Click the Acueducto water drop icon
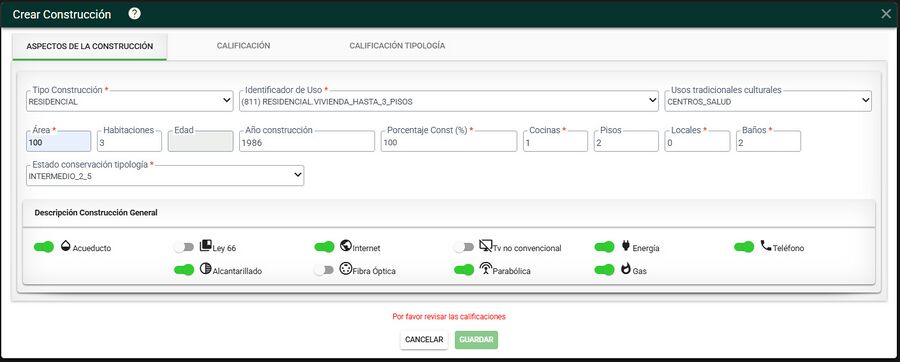The image size is (900, 362). point(66,246)
